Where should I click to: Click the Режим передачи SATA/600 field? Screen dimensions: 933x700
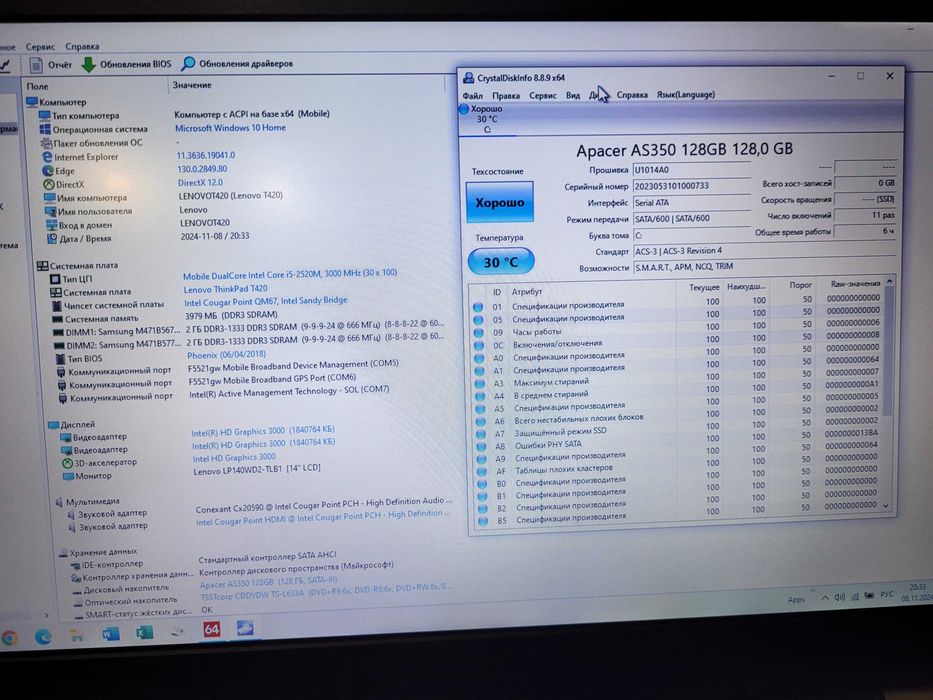tap(691, 218)
